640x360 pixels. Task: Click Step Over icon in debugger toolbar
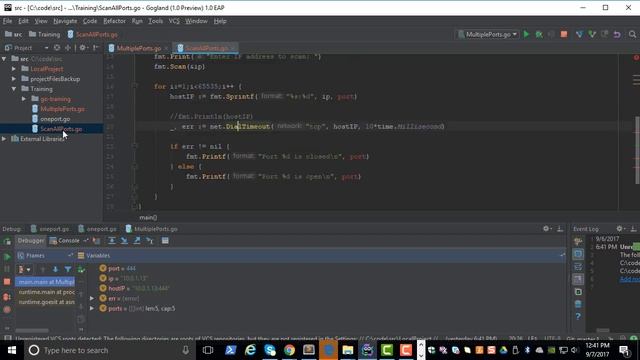click(111, 241)
